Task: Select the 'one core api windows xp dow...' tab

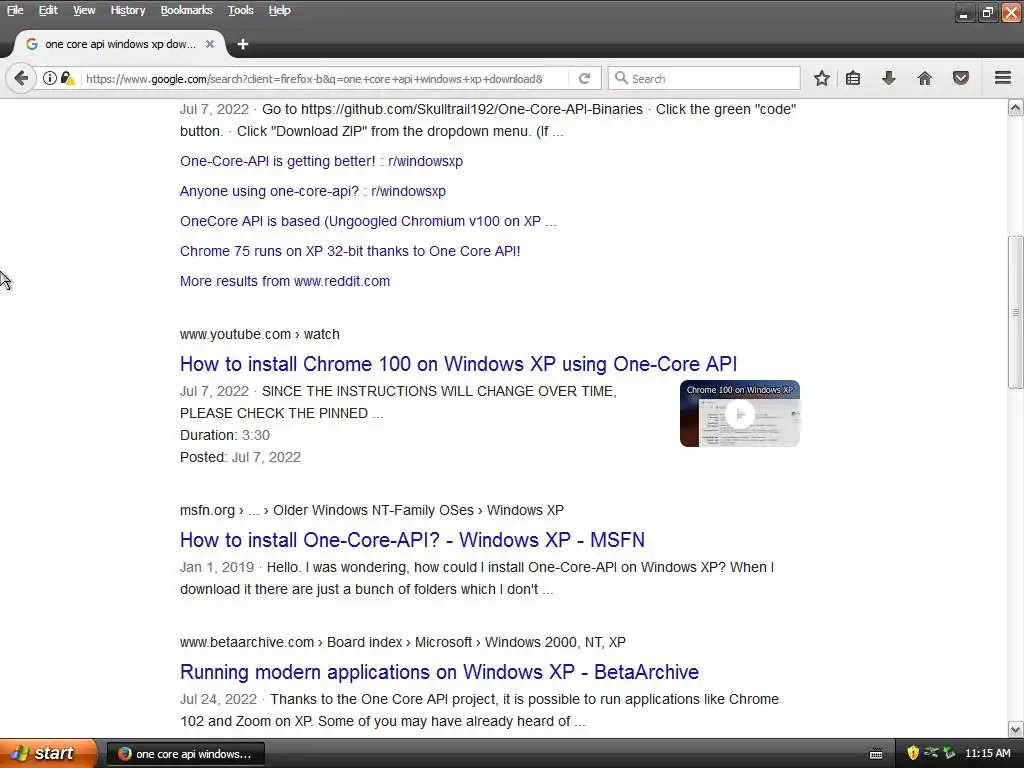Action: (120, 44)
